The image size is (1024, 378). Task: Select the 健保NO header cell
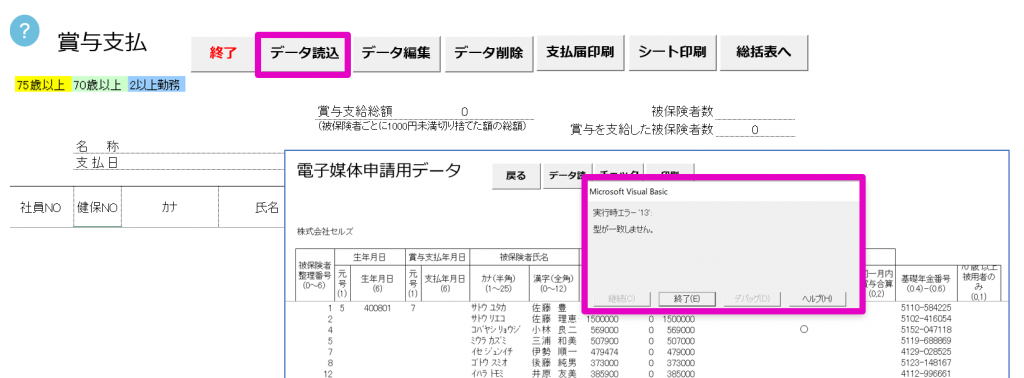point(97,208)
